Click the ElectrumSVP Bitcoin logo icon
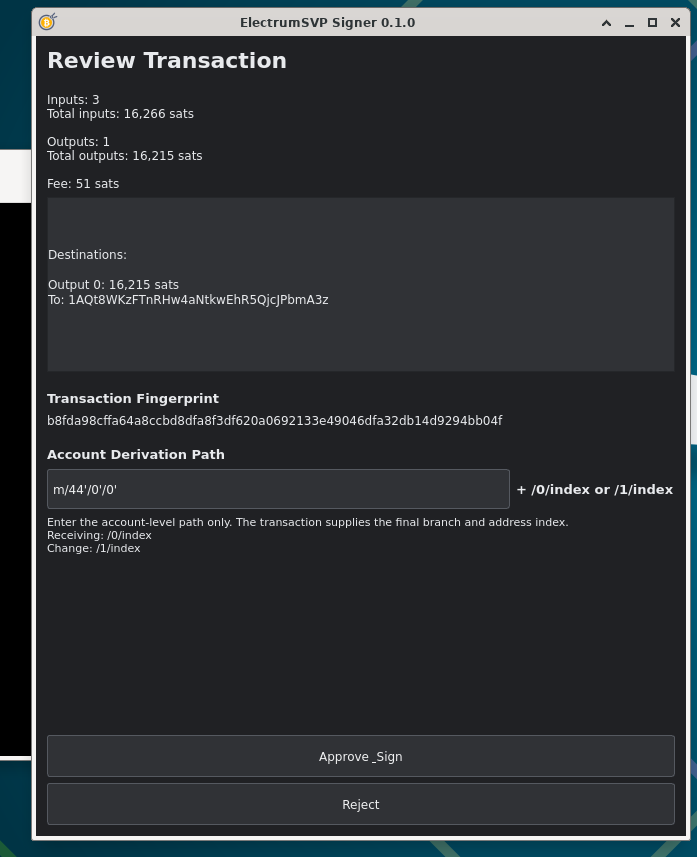The image size is (697, 857). 48,22
